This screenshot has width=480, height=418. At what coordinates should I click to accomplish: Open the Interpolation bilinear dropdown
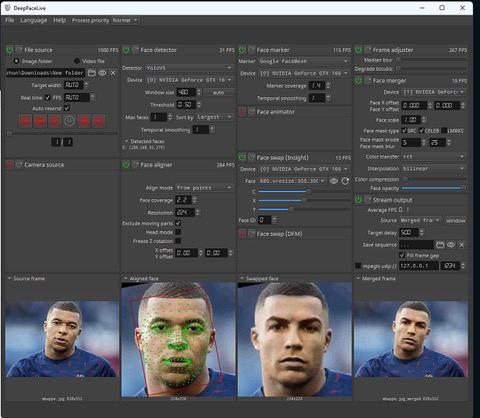(434, 169)
